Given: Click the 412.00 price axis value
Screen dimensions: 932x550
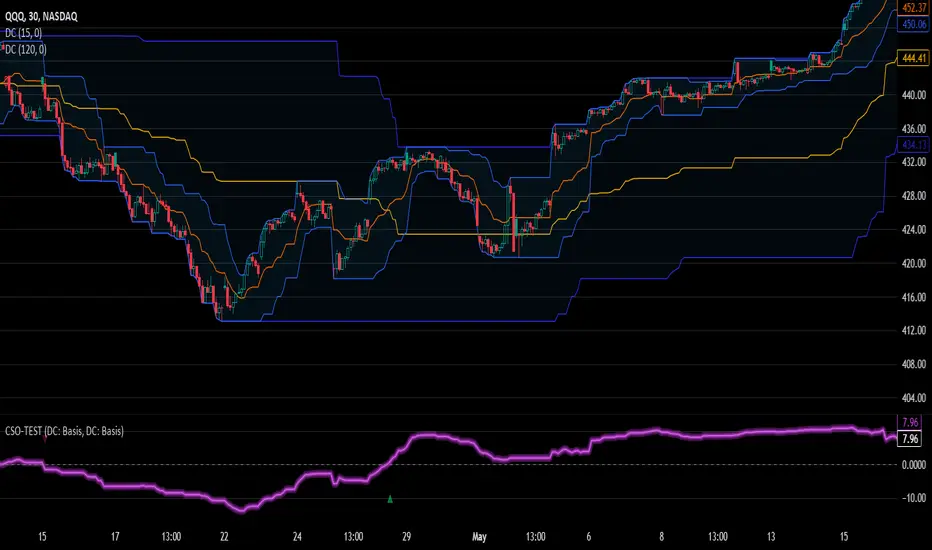Looking at the screenshot, I should [x=914, y=331].
